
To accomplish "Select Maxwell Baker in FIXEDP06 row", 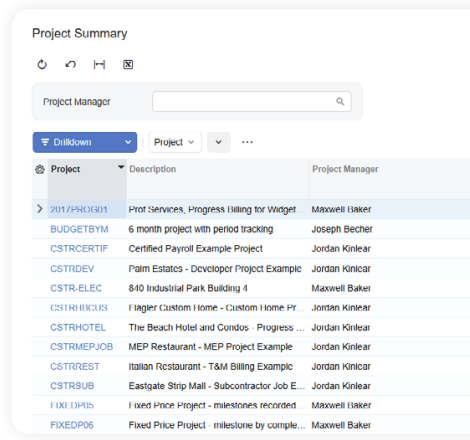I will 341,425.
